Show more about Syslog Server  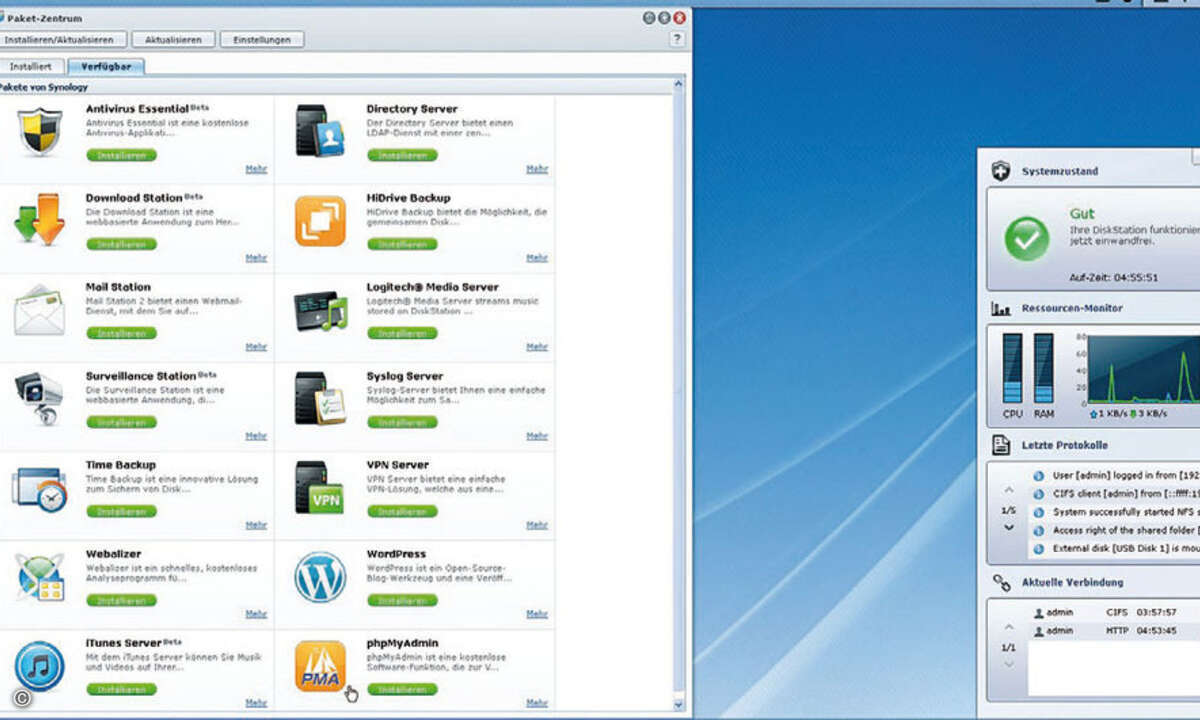[537, 436]
